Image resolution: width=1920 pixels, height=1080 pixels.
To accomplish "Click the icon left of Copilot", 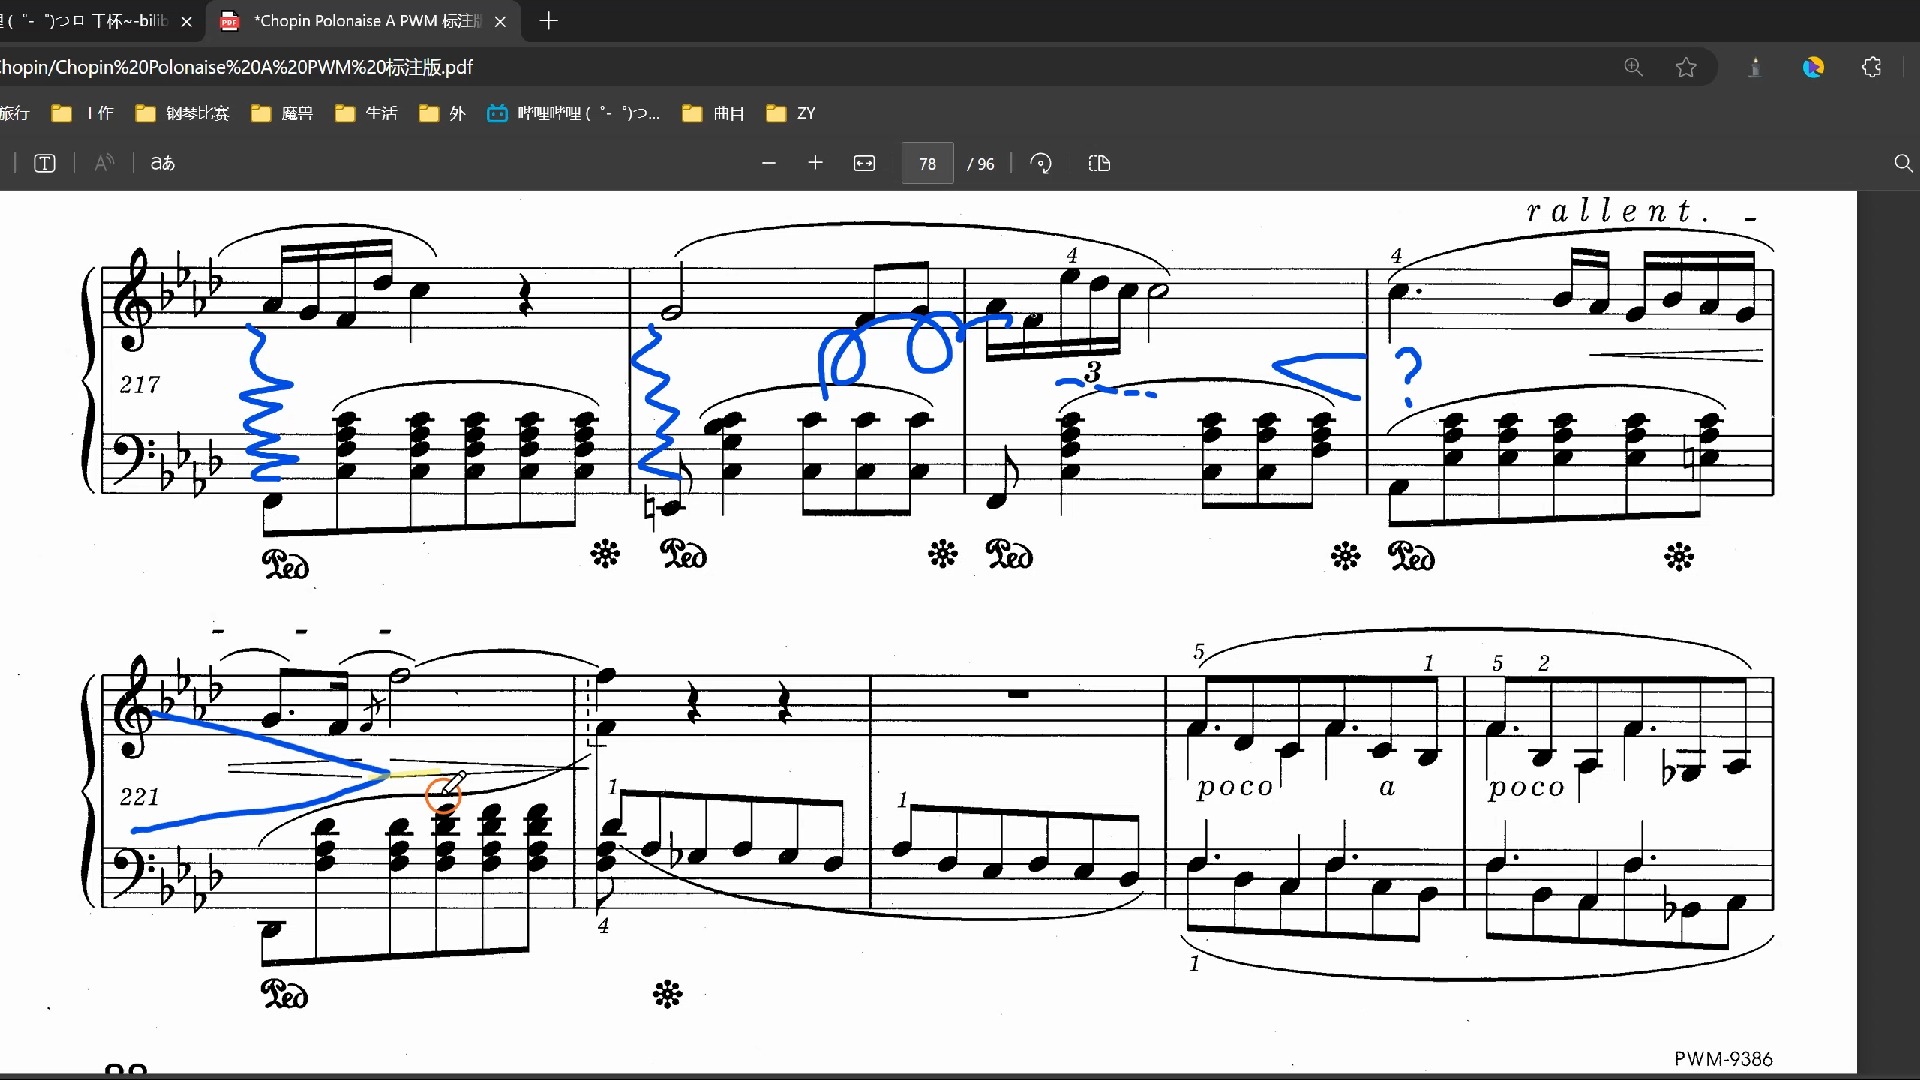I will click(1754, 67).
